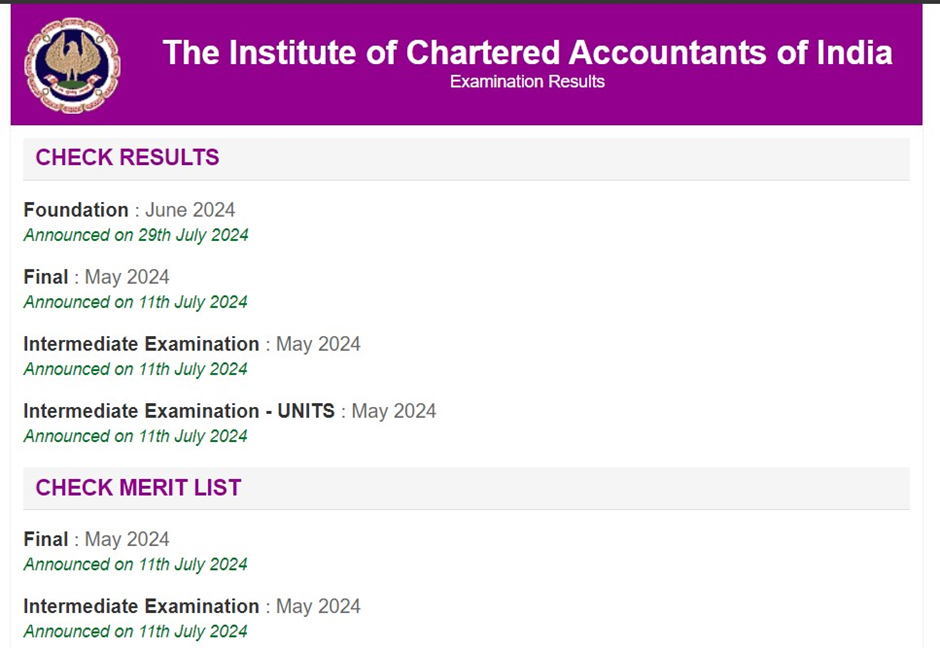Click announcement date below Intermediate Examination result
Viewport: 940px width, 648px height.
(x=135, y=369)
